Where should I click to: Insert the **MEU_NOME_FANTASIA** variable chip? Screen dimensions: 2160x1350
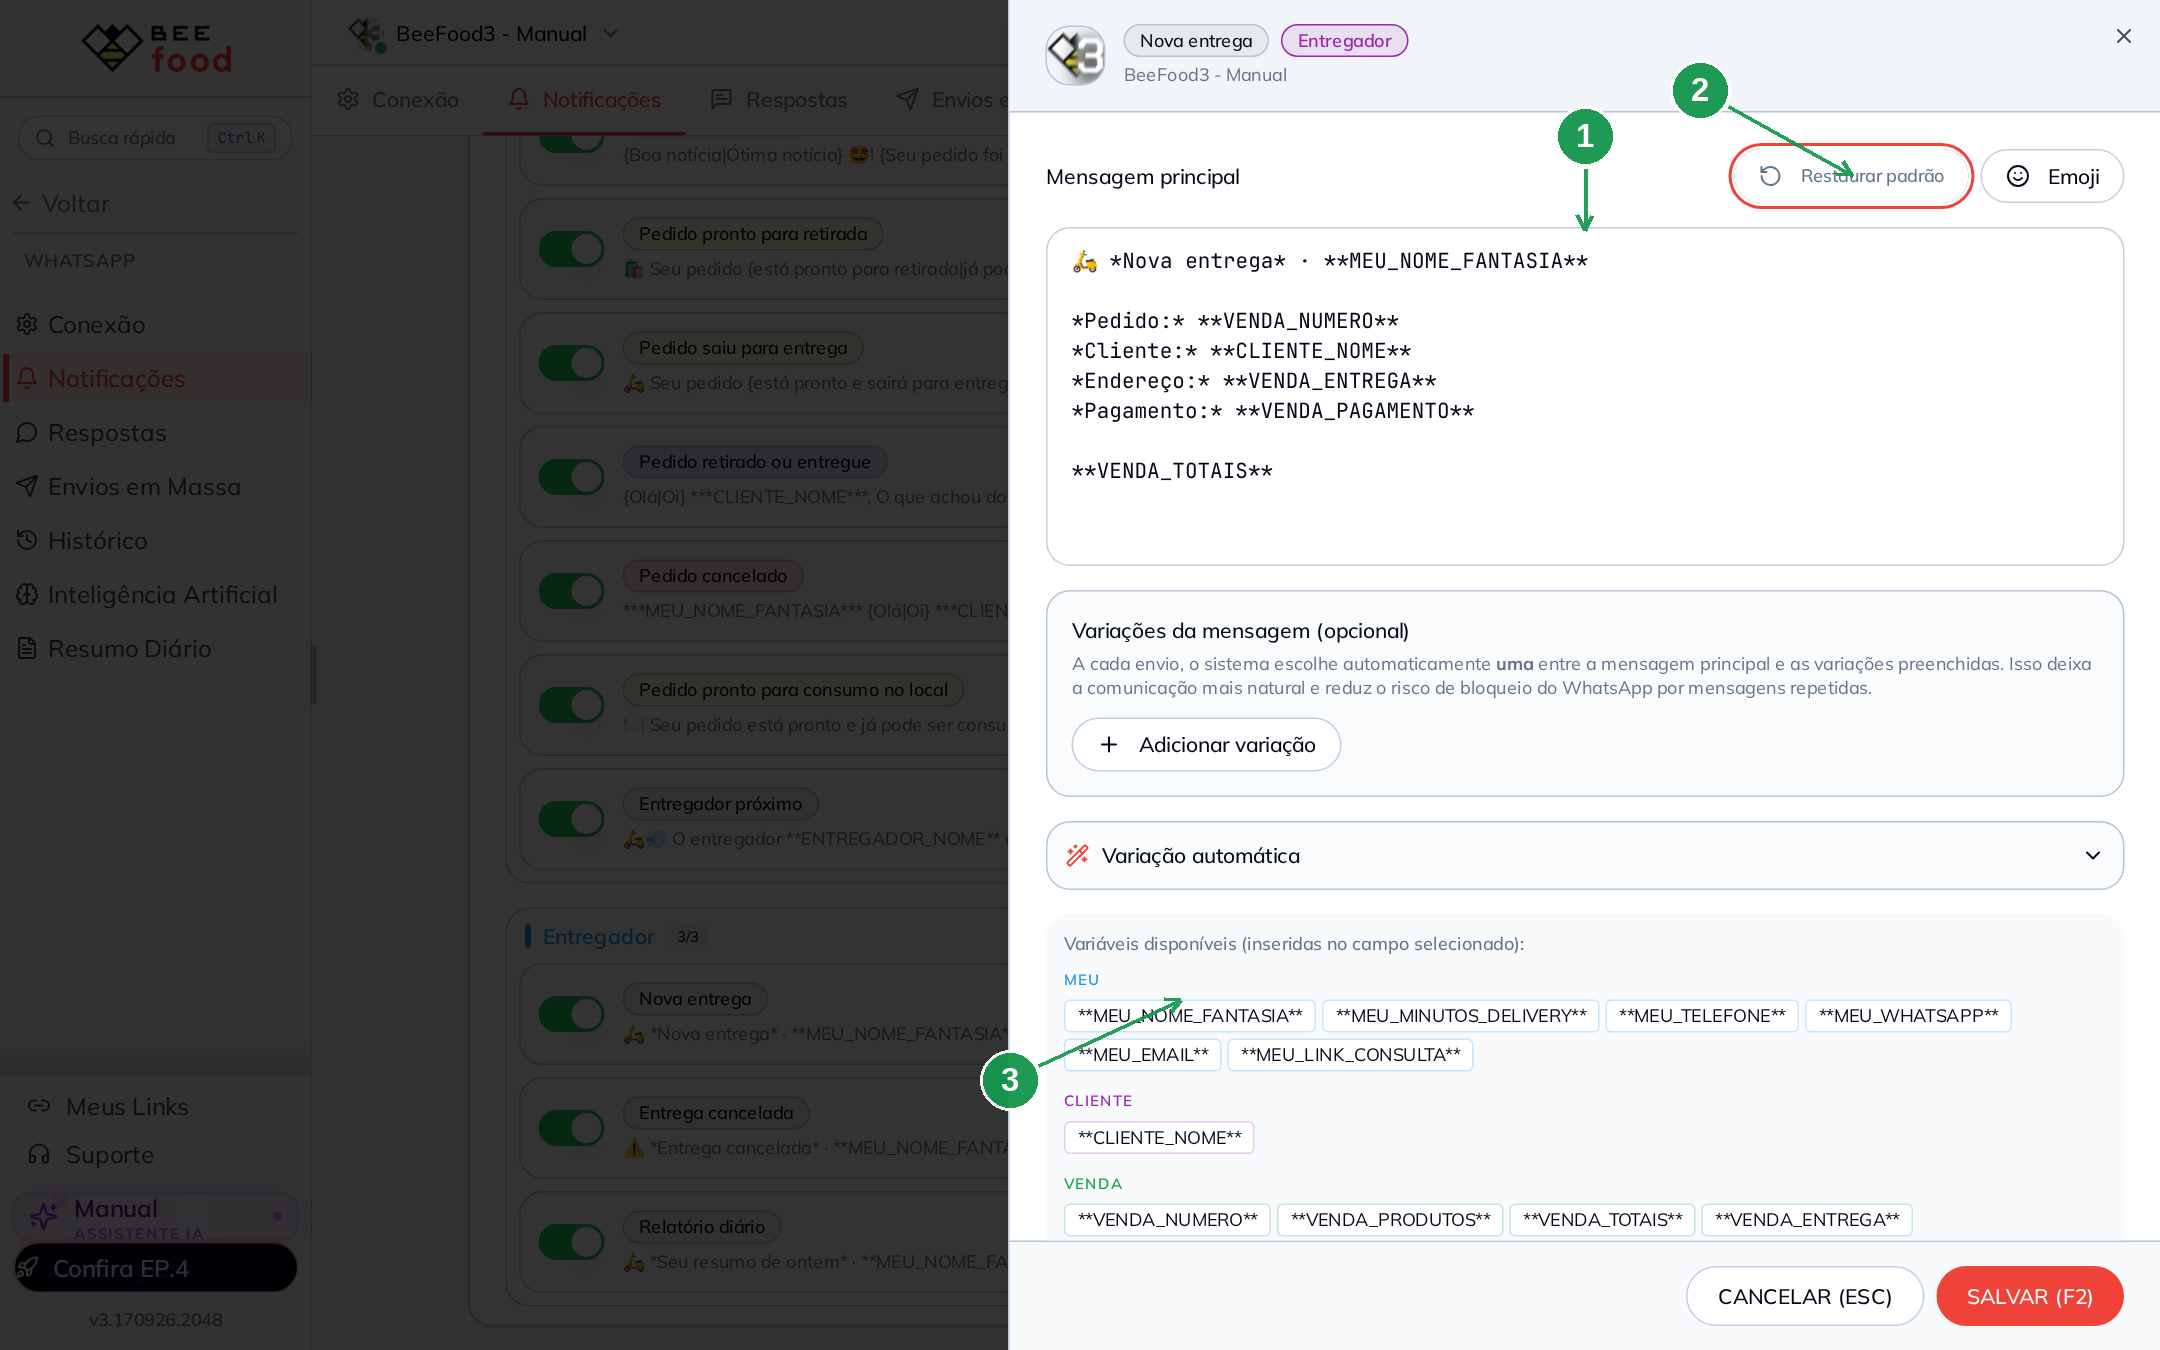click(1190, 1015)
